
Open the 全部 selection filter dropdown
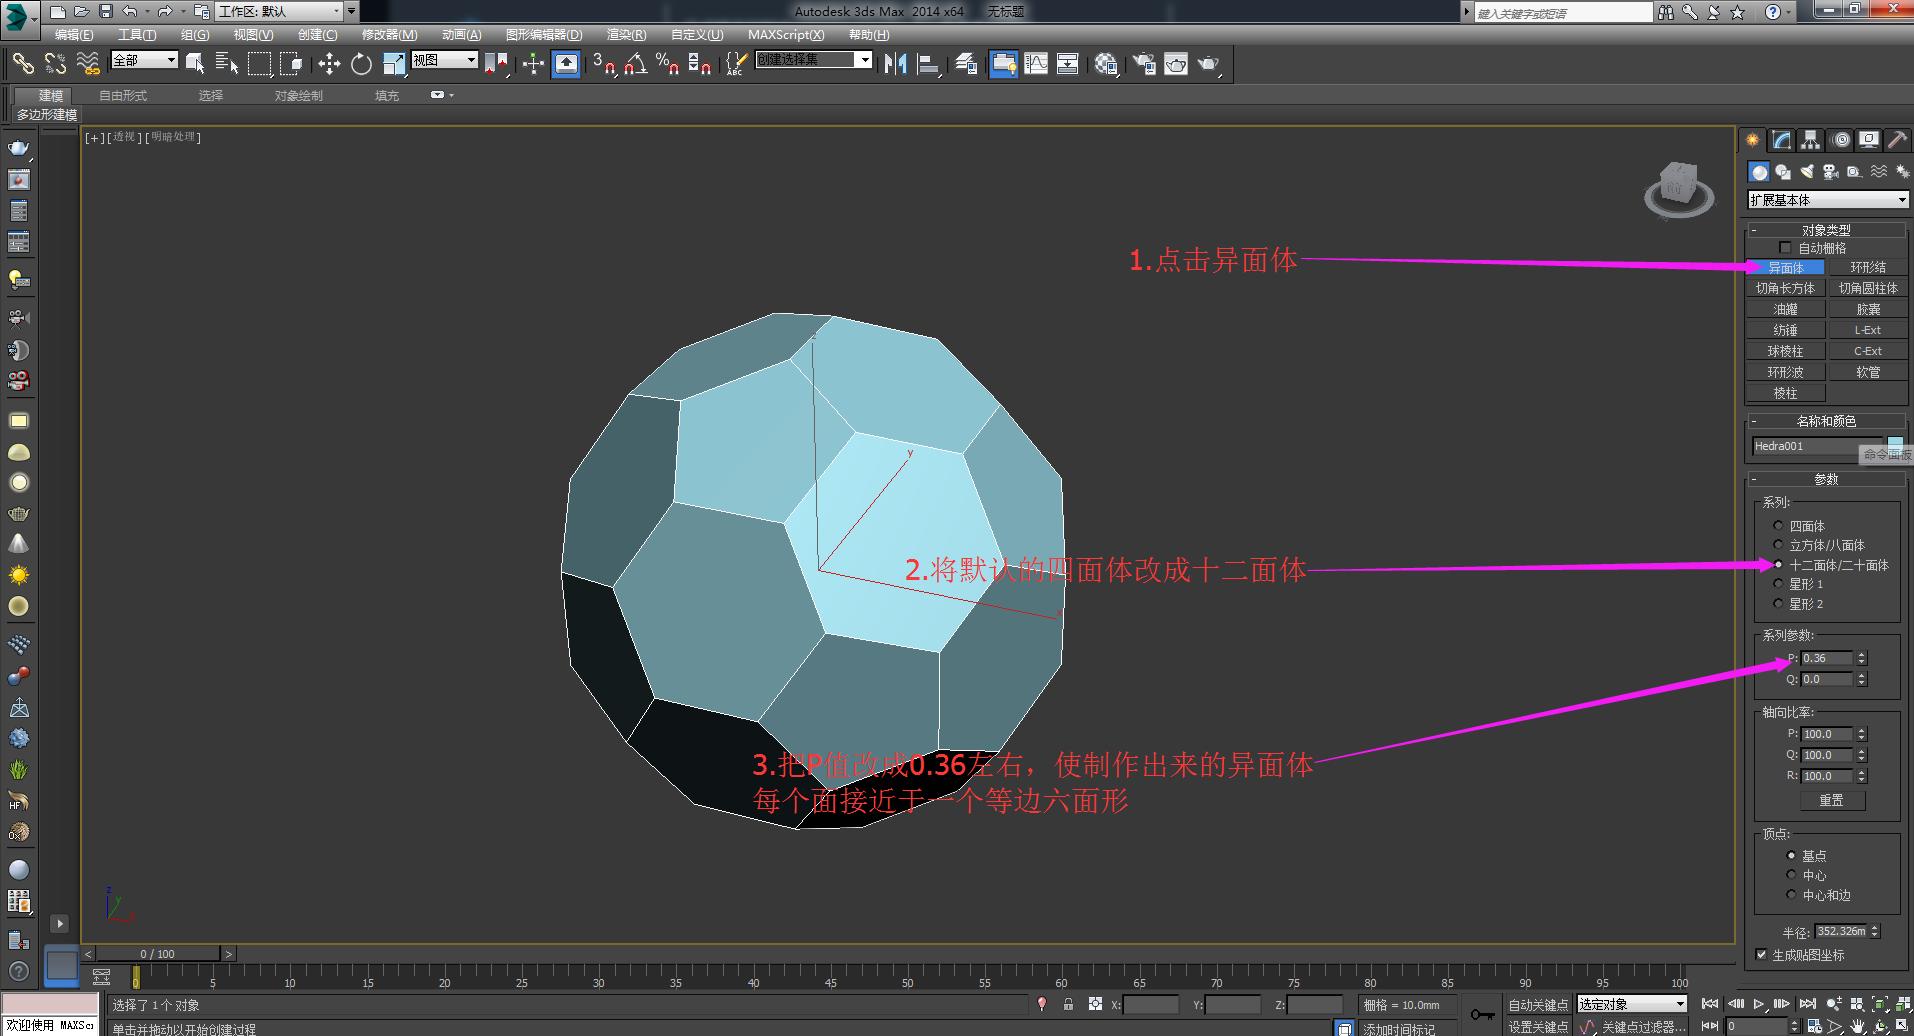tap(143, 60)
